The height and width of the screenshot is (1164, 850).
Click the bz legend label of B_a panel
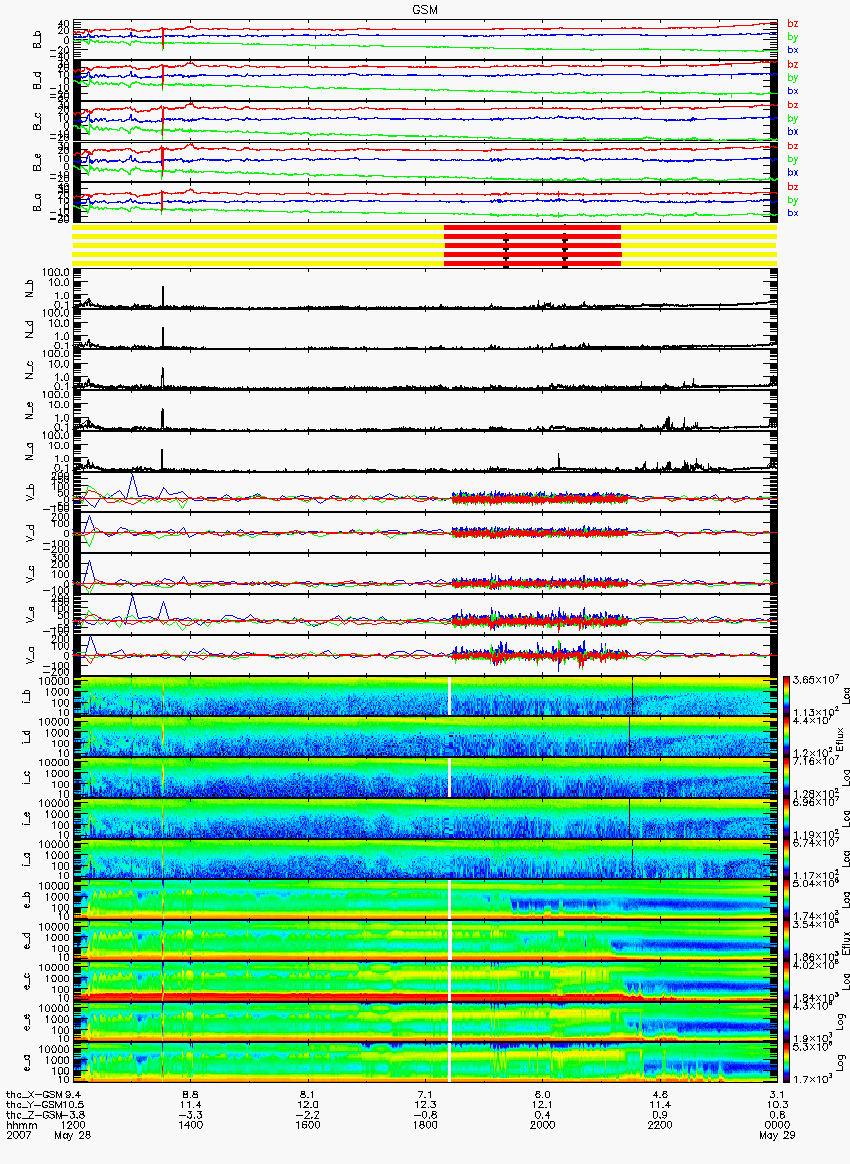point(793,186)
